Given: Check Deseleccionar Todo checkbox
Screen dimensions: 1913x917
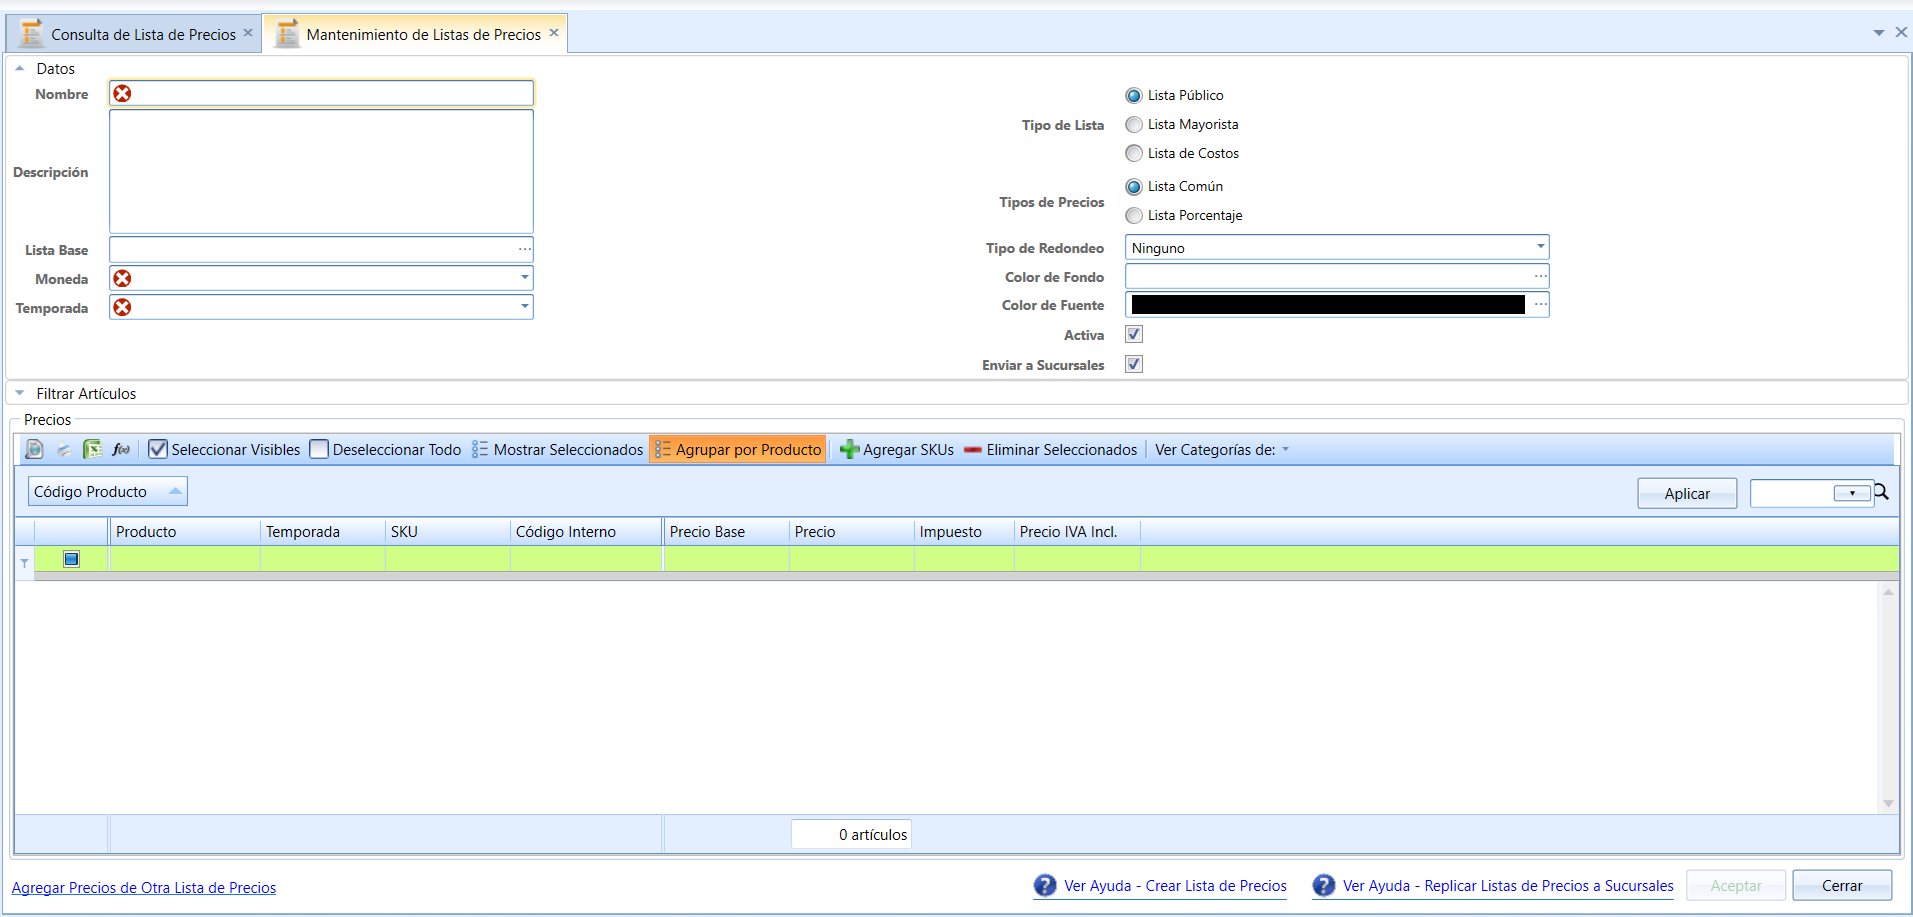Looking at the screenshot, I should pyautogui.click(x=319, y=450).
